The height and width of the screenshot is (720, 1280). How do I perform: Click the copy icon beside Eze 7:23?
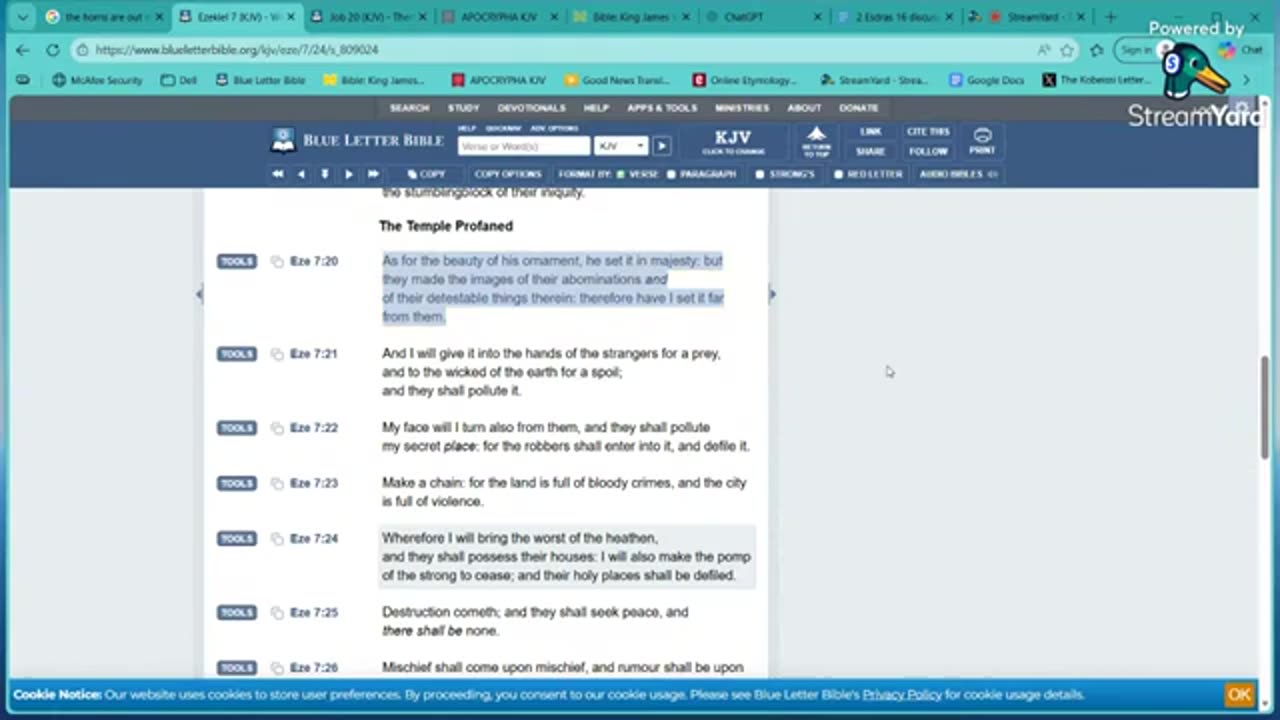point(277,484)
